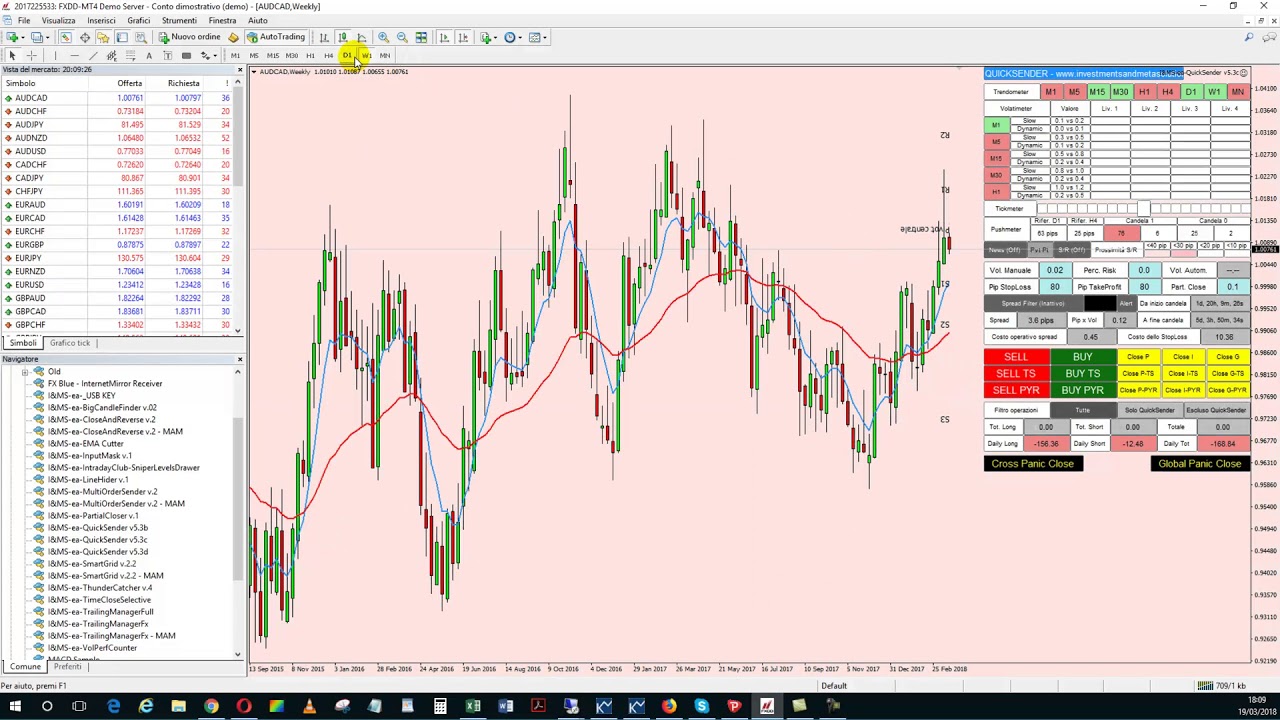Open the Profiles dropdown arrow

(47, 37)
